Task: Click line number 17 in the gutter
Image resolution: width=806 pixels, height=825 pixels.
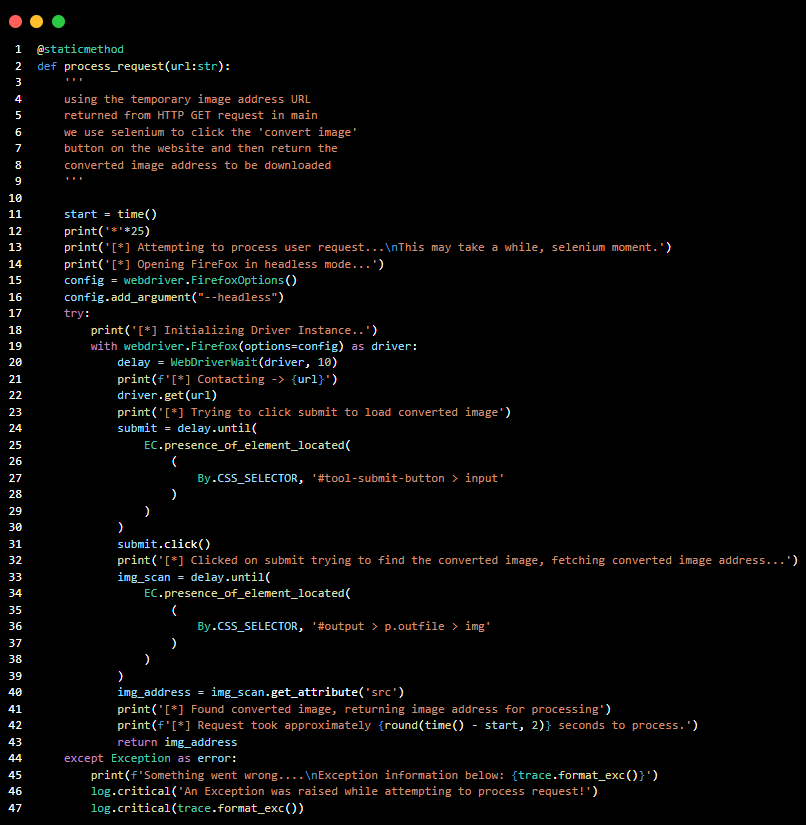Action: pos(15,314)
